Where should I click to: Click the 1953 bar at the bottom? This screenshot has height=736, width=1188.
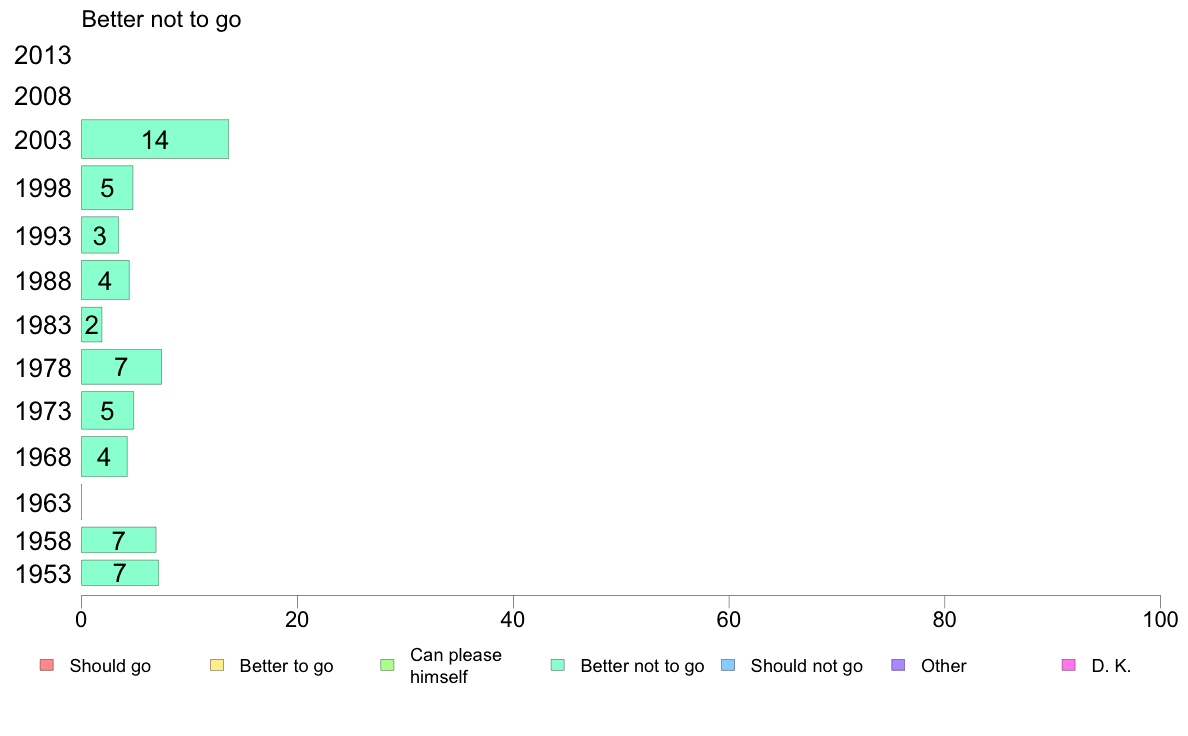[120, 573]
